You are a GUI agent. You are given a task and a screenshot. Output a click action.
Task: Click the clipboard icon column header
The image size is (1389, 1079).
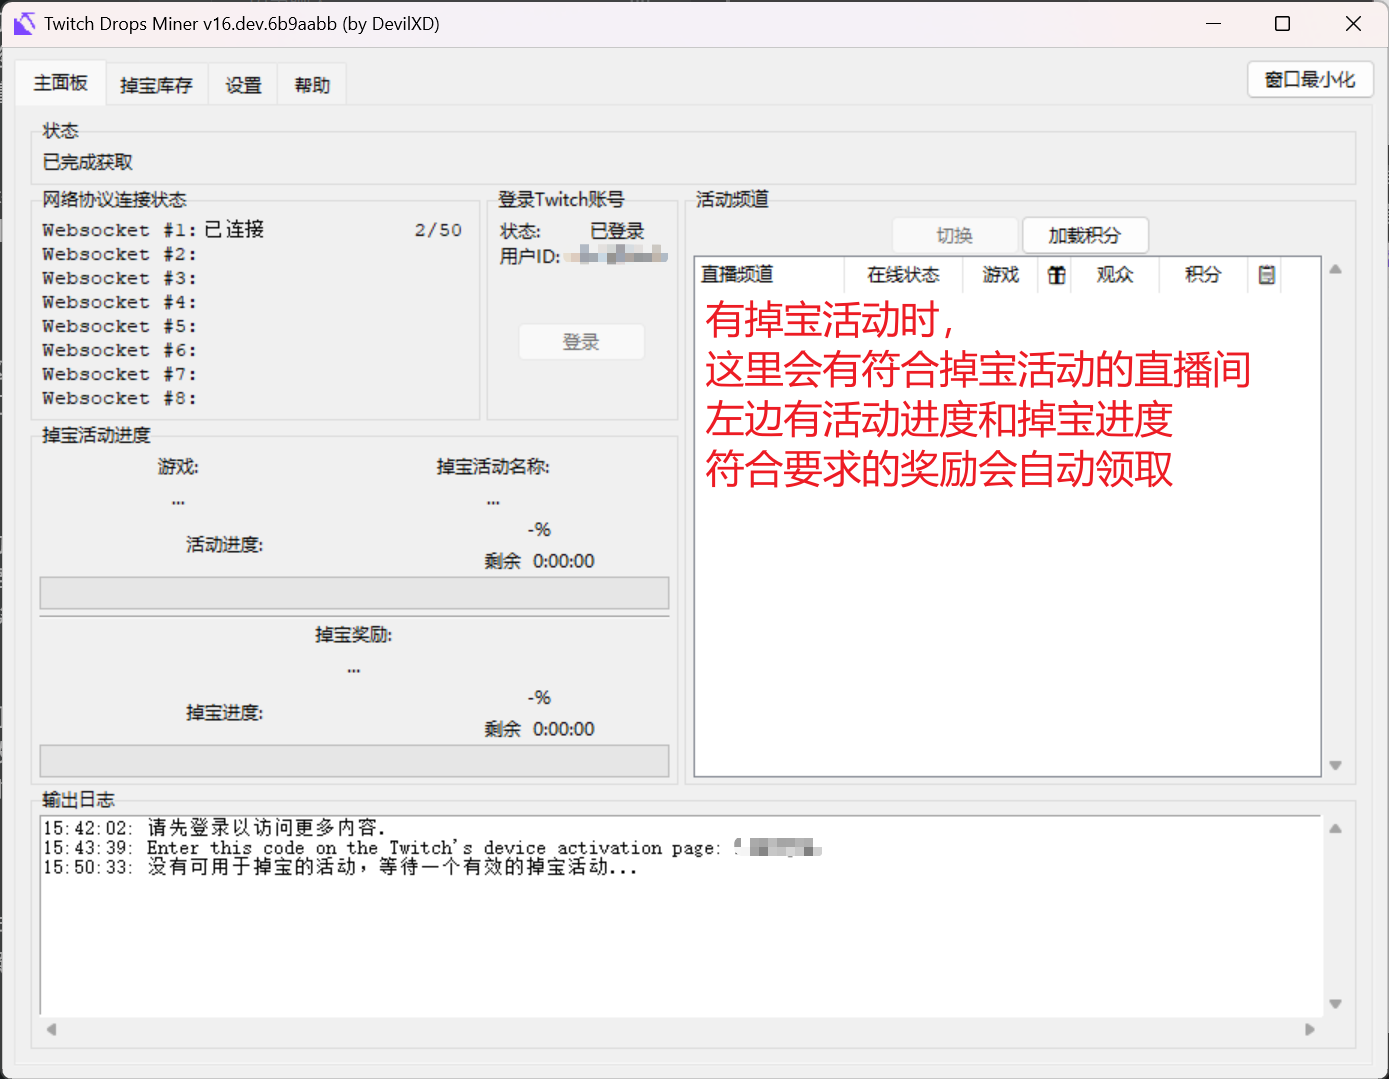click(1266, 274)
